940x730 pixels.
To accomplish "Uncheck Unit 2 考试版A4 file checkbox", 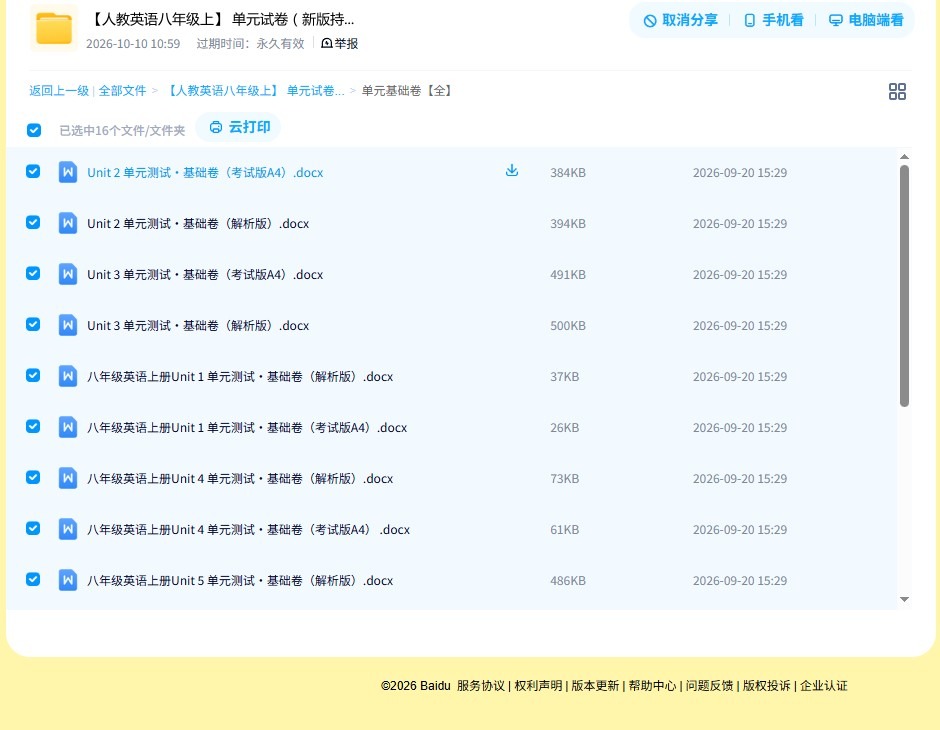I will tap(33, 171).
